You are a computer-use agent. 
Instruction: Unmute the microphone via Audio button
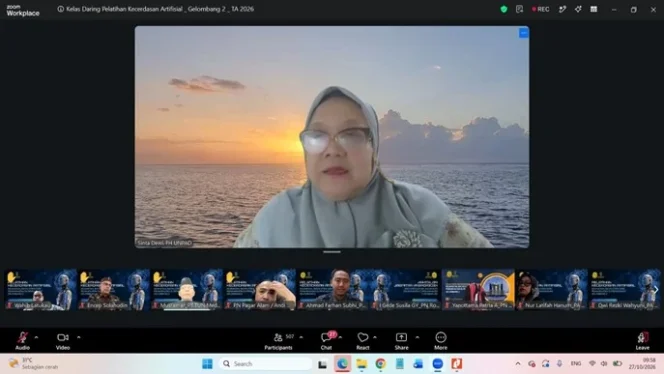click(x=22, y=341)
